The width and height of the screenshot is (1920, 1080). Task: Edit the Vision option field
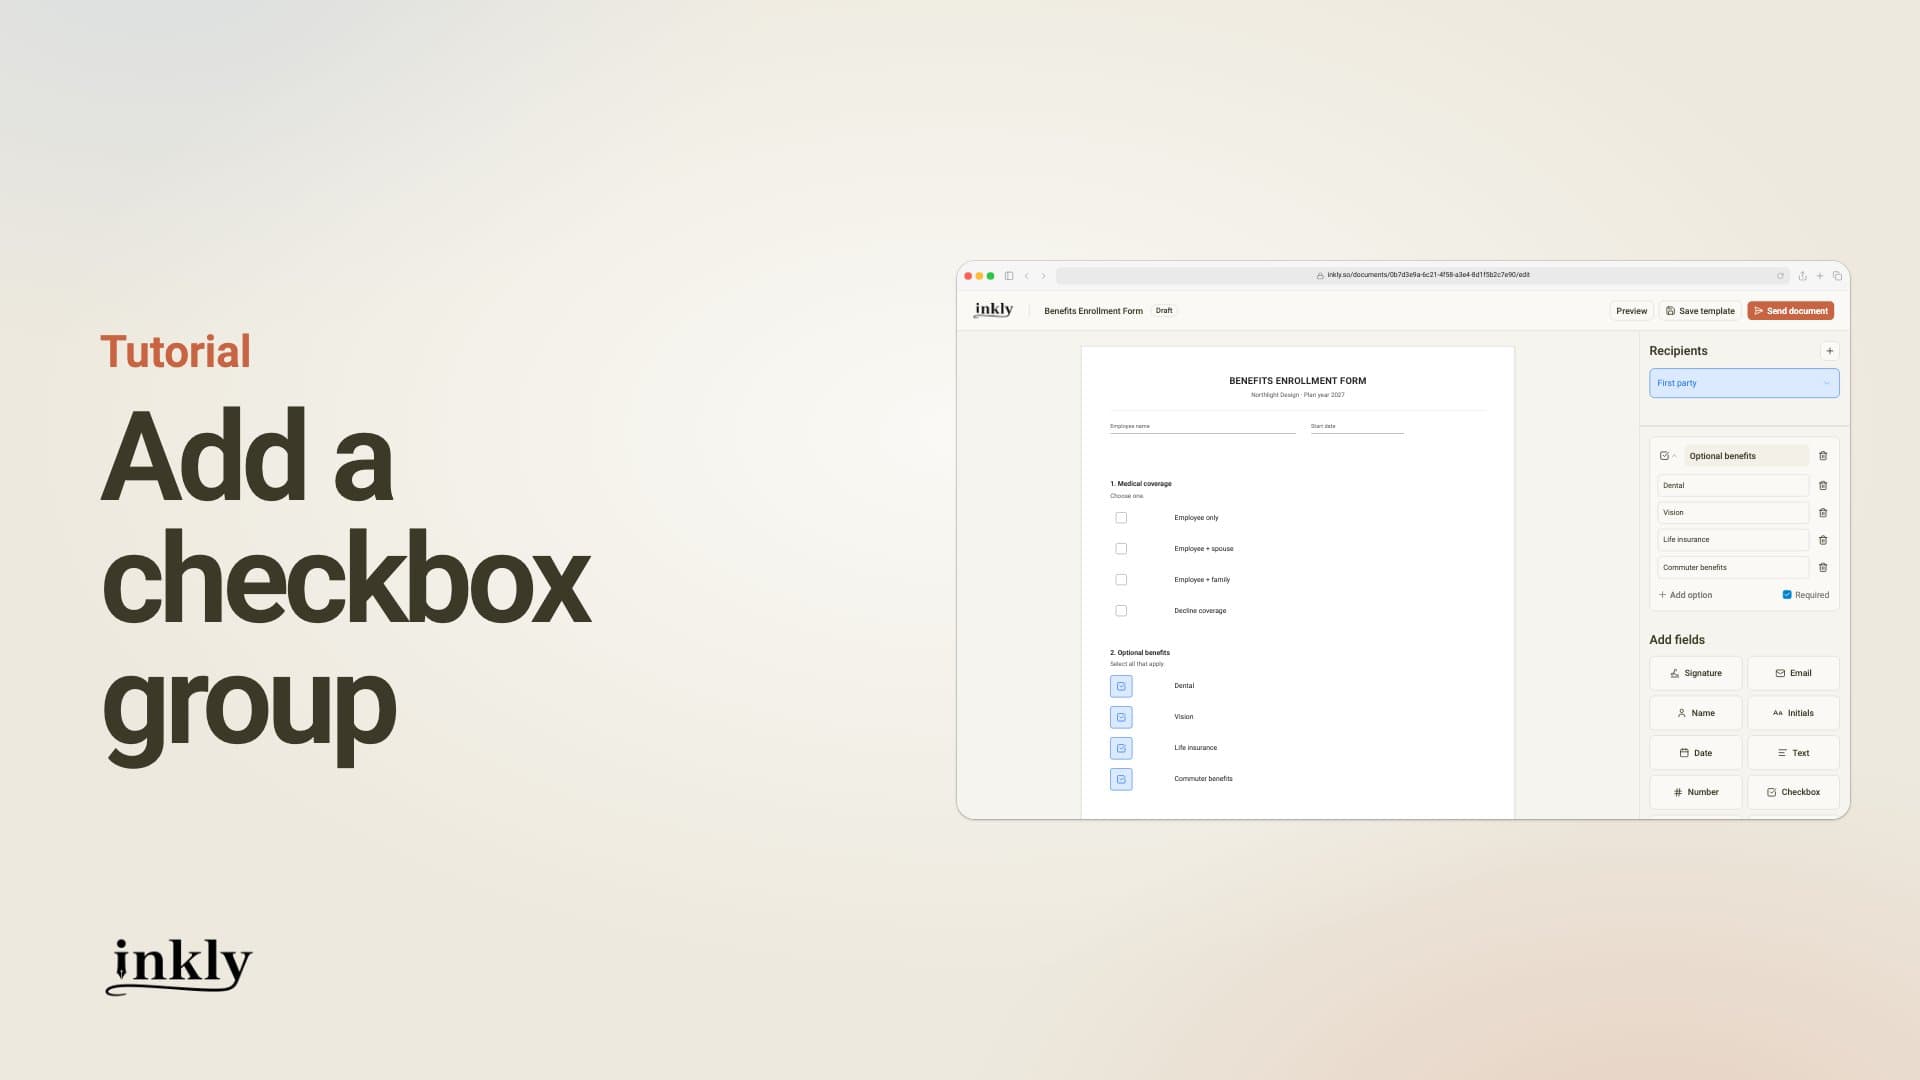[1733, 513]
